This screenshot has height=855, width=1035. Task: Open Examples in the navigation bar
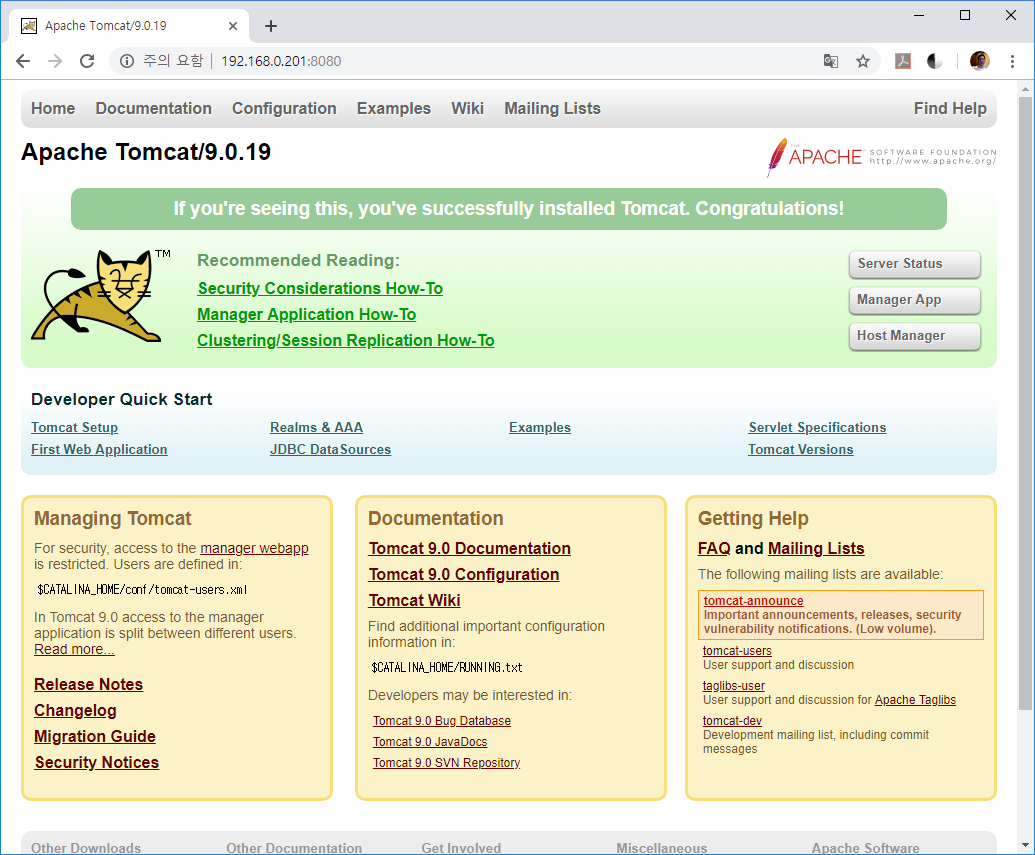[394, 108]
